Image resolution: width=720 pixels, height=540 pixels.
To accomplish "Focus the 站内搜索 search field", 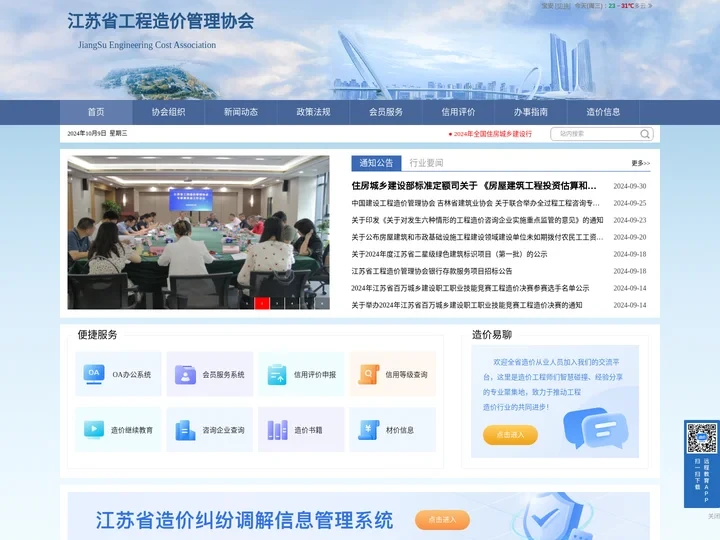I will 595,134.
